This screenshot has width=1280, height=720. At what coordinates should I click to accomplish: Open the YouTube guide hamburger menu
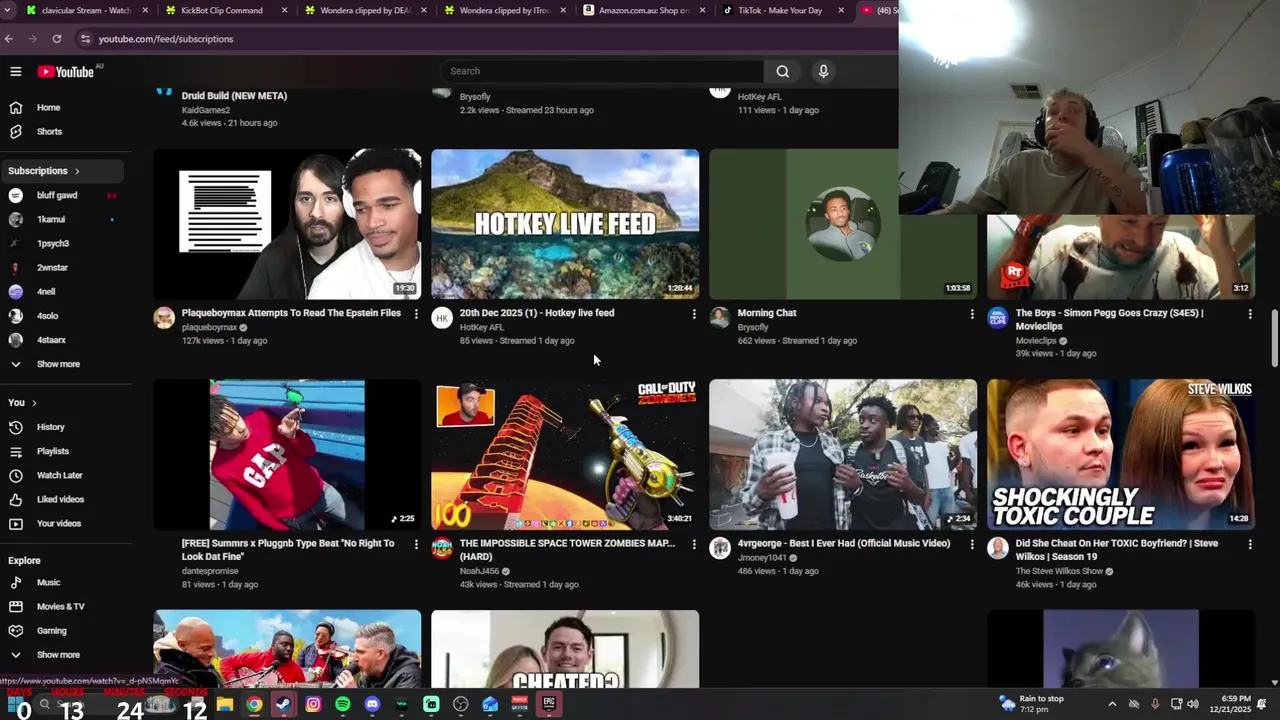pos(16,71)
